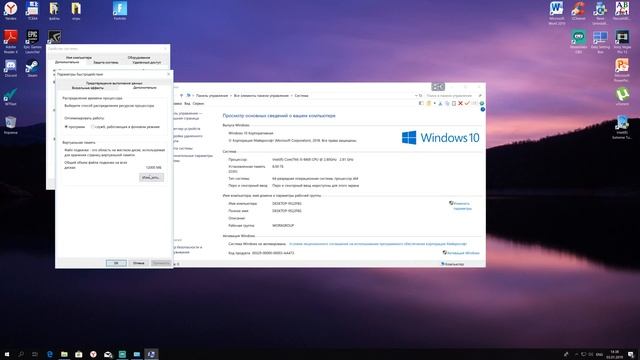Open the Recycle Bin on the desktop

(x=11, y=125)
